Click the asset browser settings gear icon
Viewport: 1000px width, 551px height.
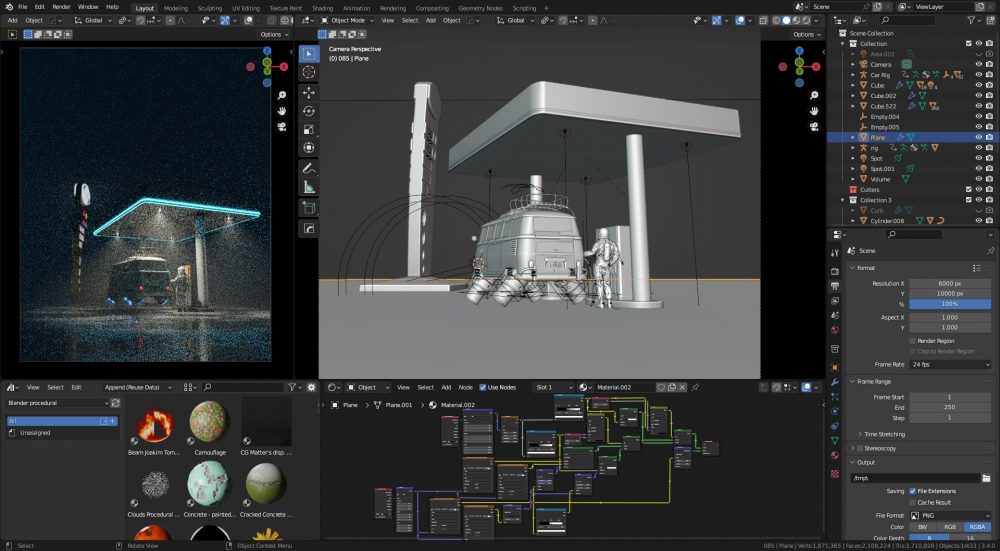pos(311,387)
